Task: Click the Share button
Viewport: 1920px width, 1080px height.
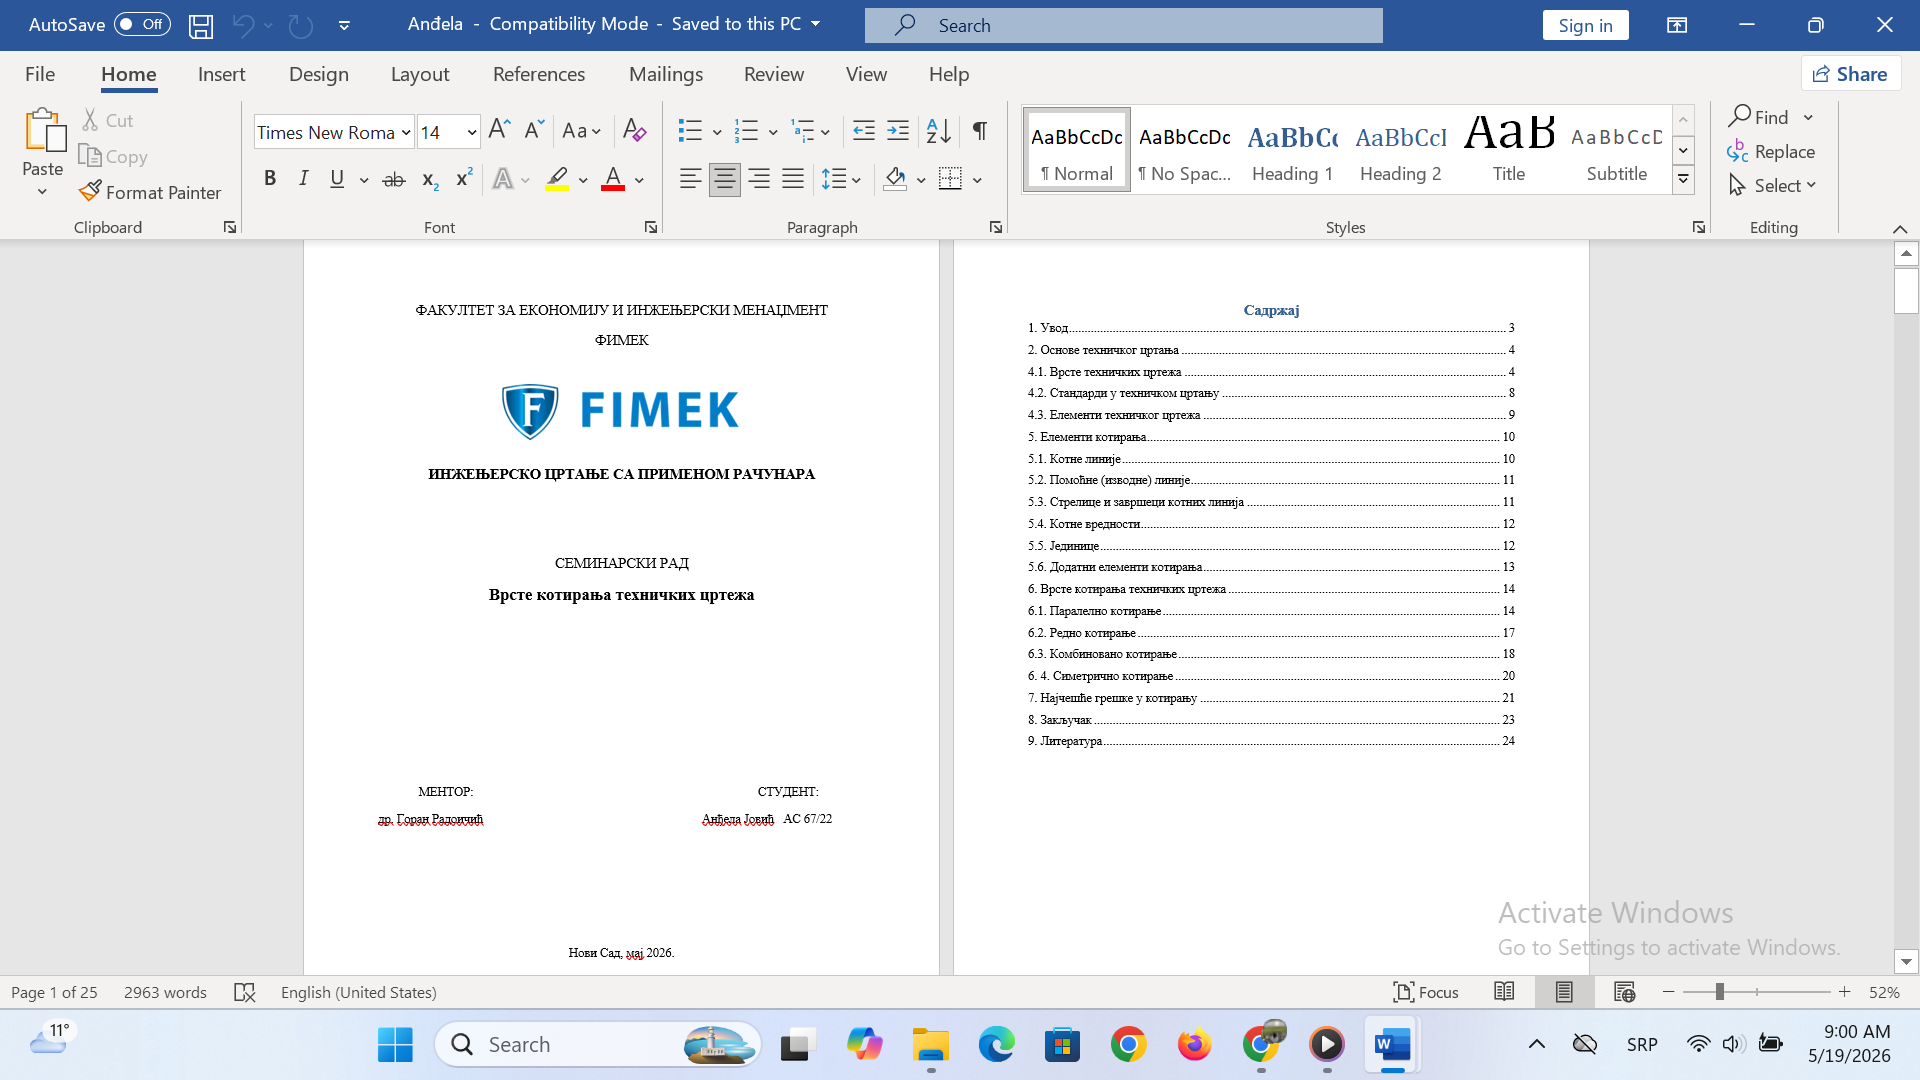Action: (x=1851, y=74)
